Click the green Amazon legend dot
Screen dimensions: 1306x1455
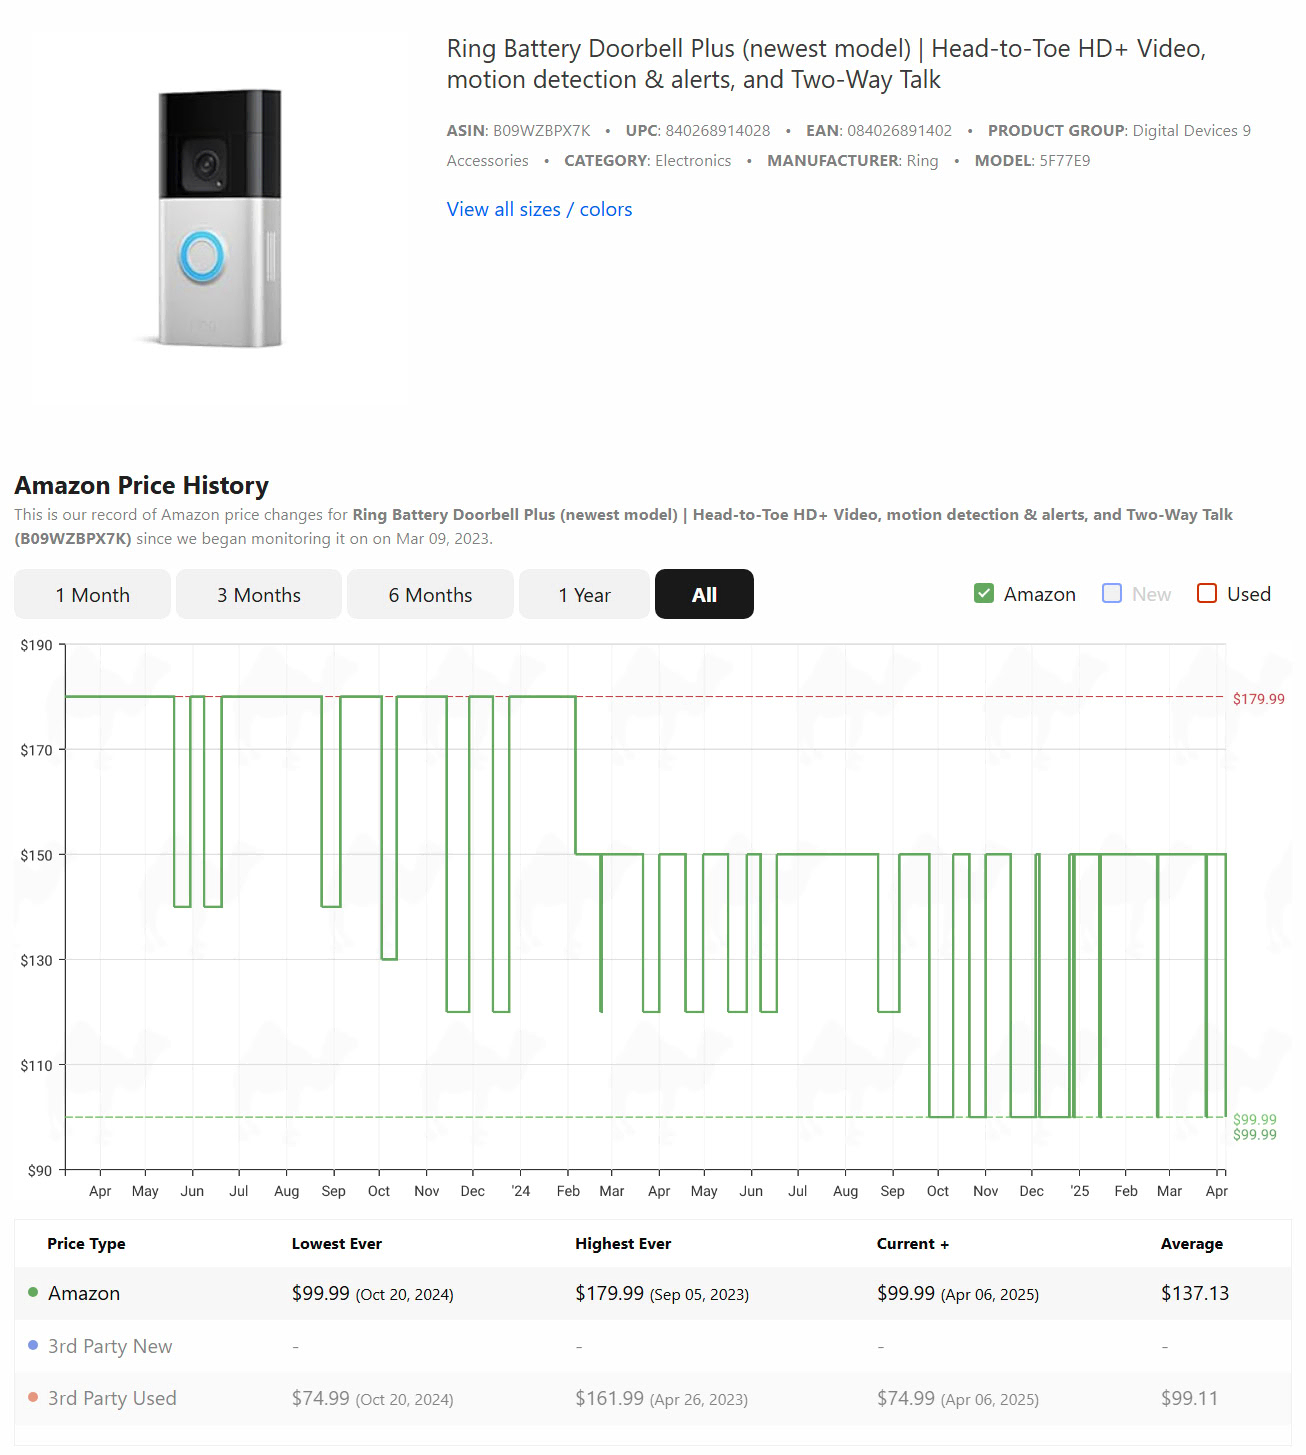click(x=33, y=1293)
